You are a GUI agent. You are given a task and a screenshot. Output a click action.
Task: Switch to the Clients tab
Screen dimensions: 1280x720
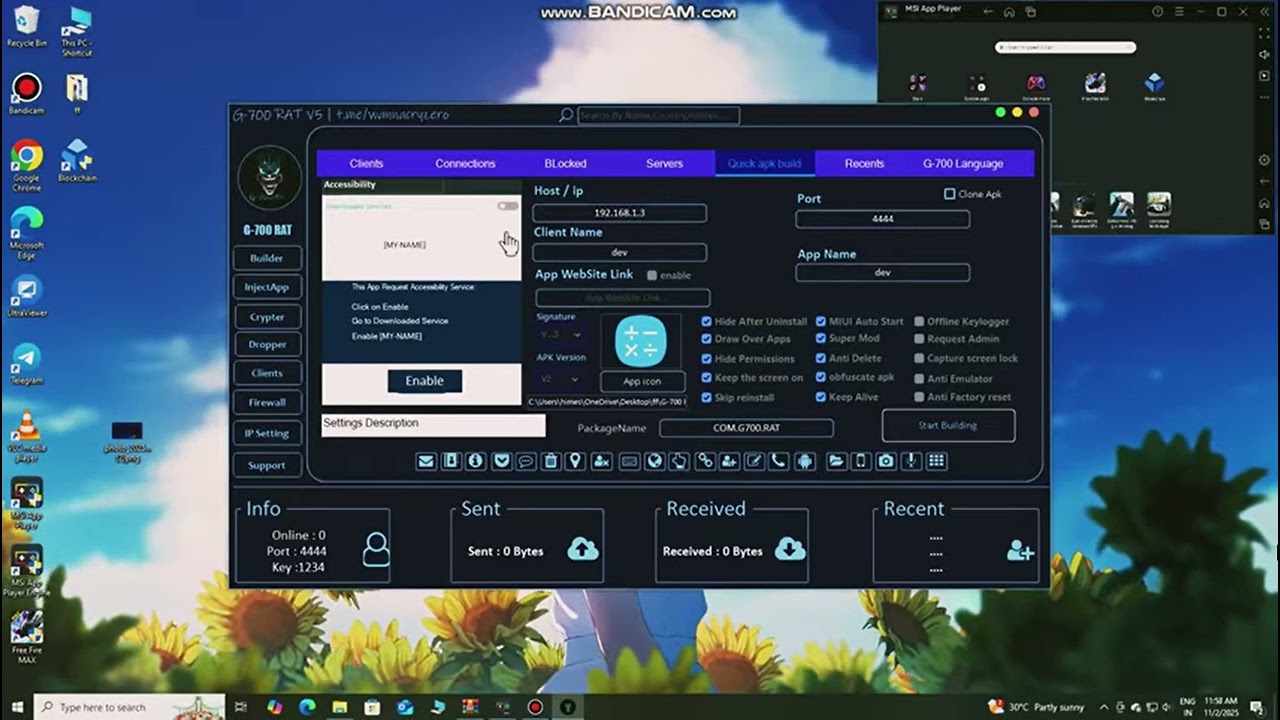point(367,163)
